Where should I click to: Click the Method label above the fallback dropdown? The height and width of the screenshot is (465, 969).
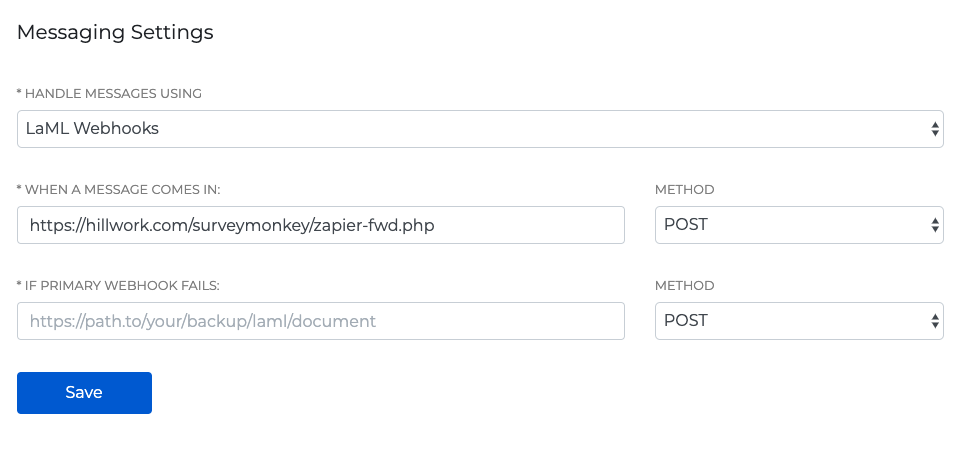tap(685, 286)
